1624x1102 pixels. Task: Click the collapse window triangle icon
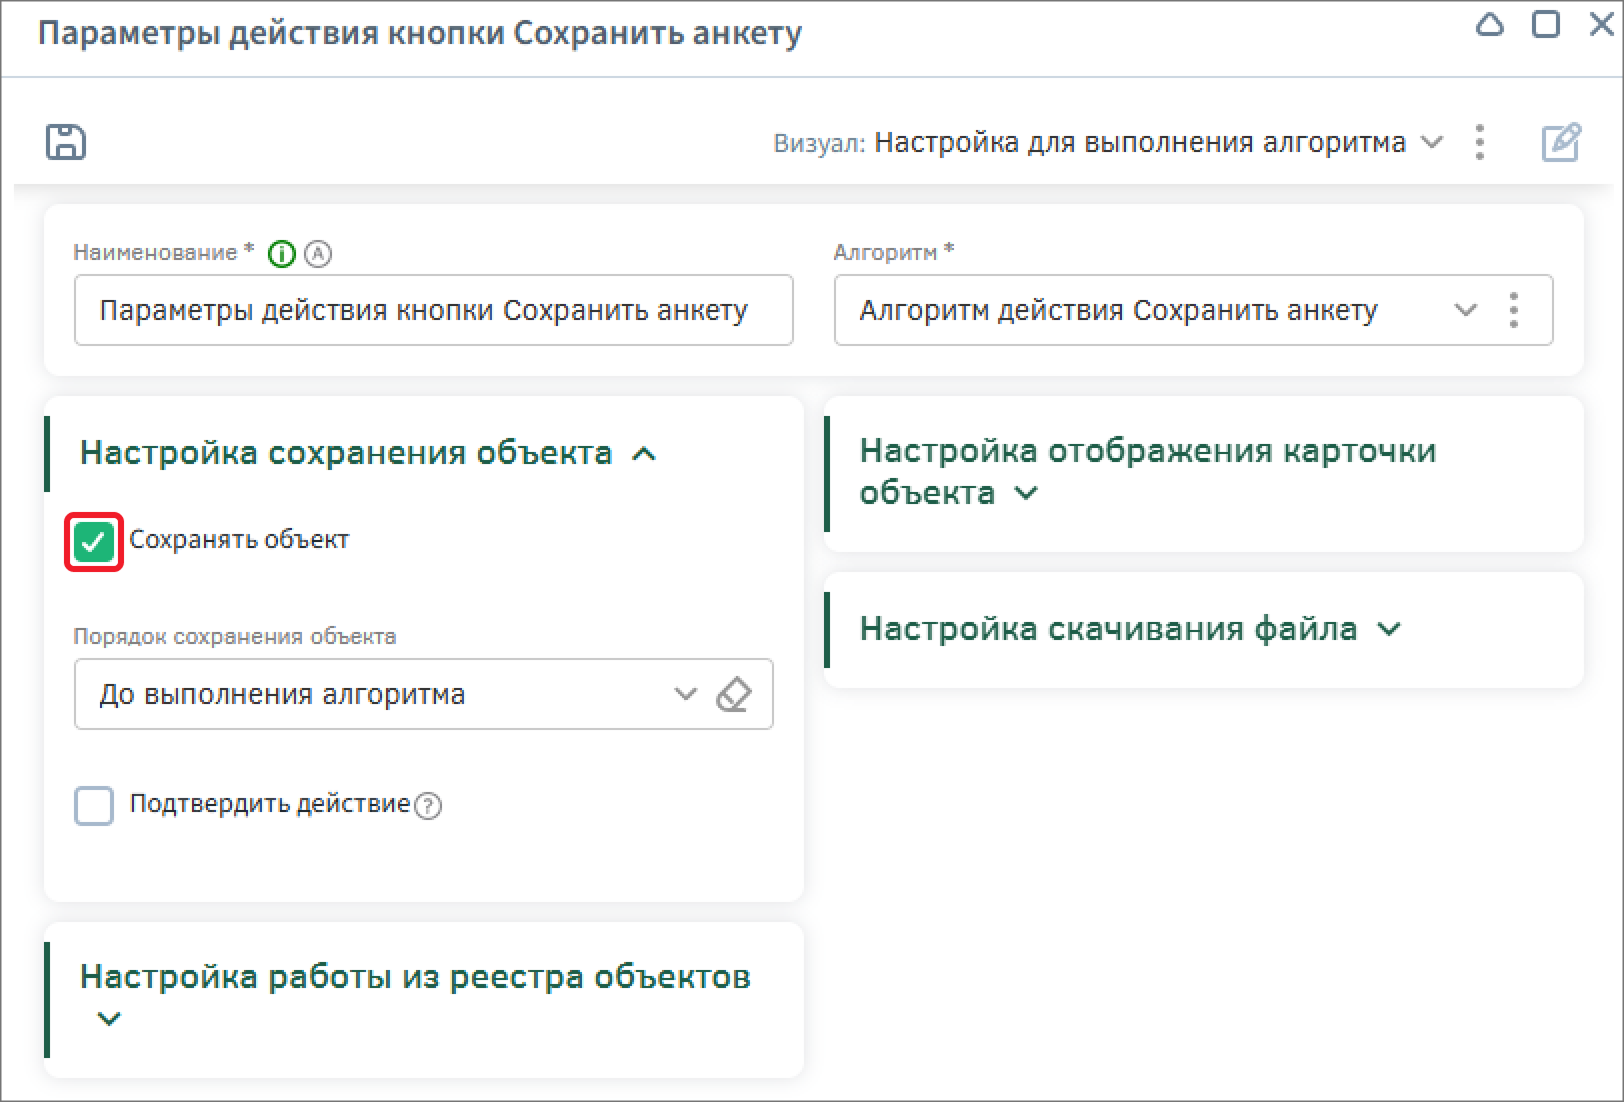tap(1489, 25)
